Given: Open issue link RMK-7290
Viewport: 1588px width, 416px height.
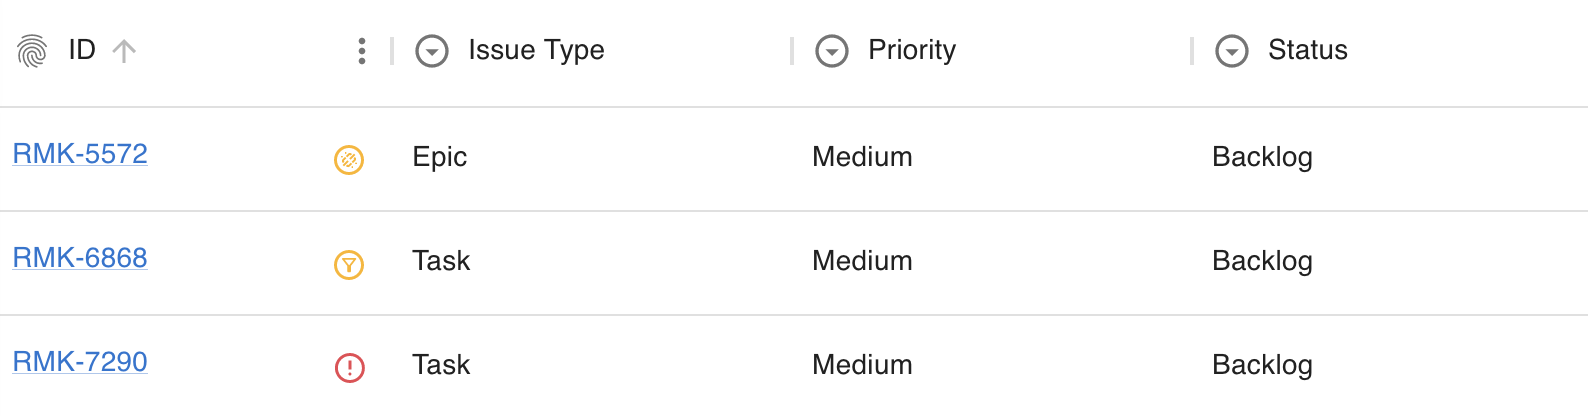Looking at the screenshot, I should pos(80,362).
